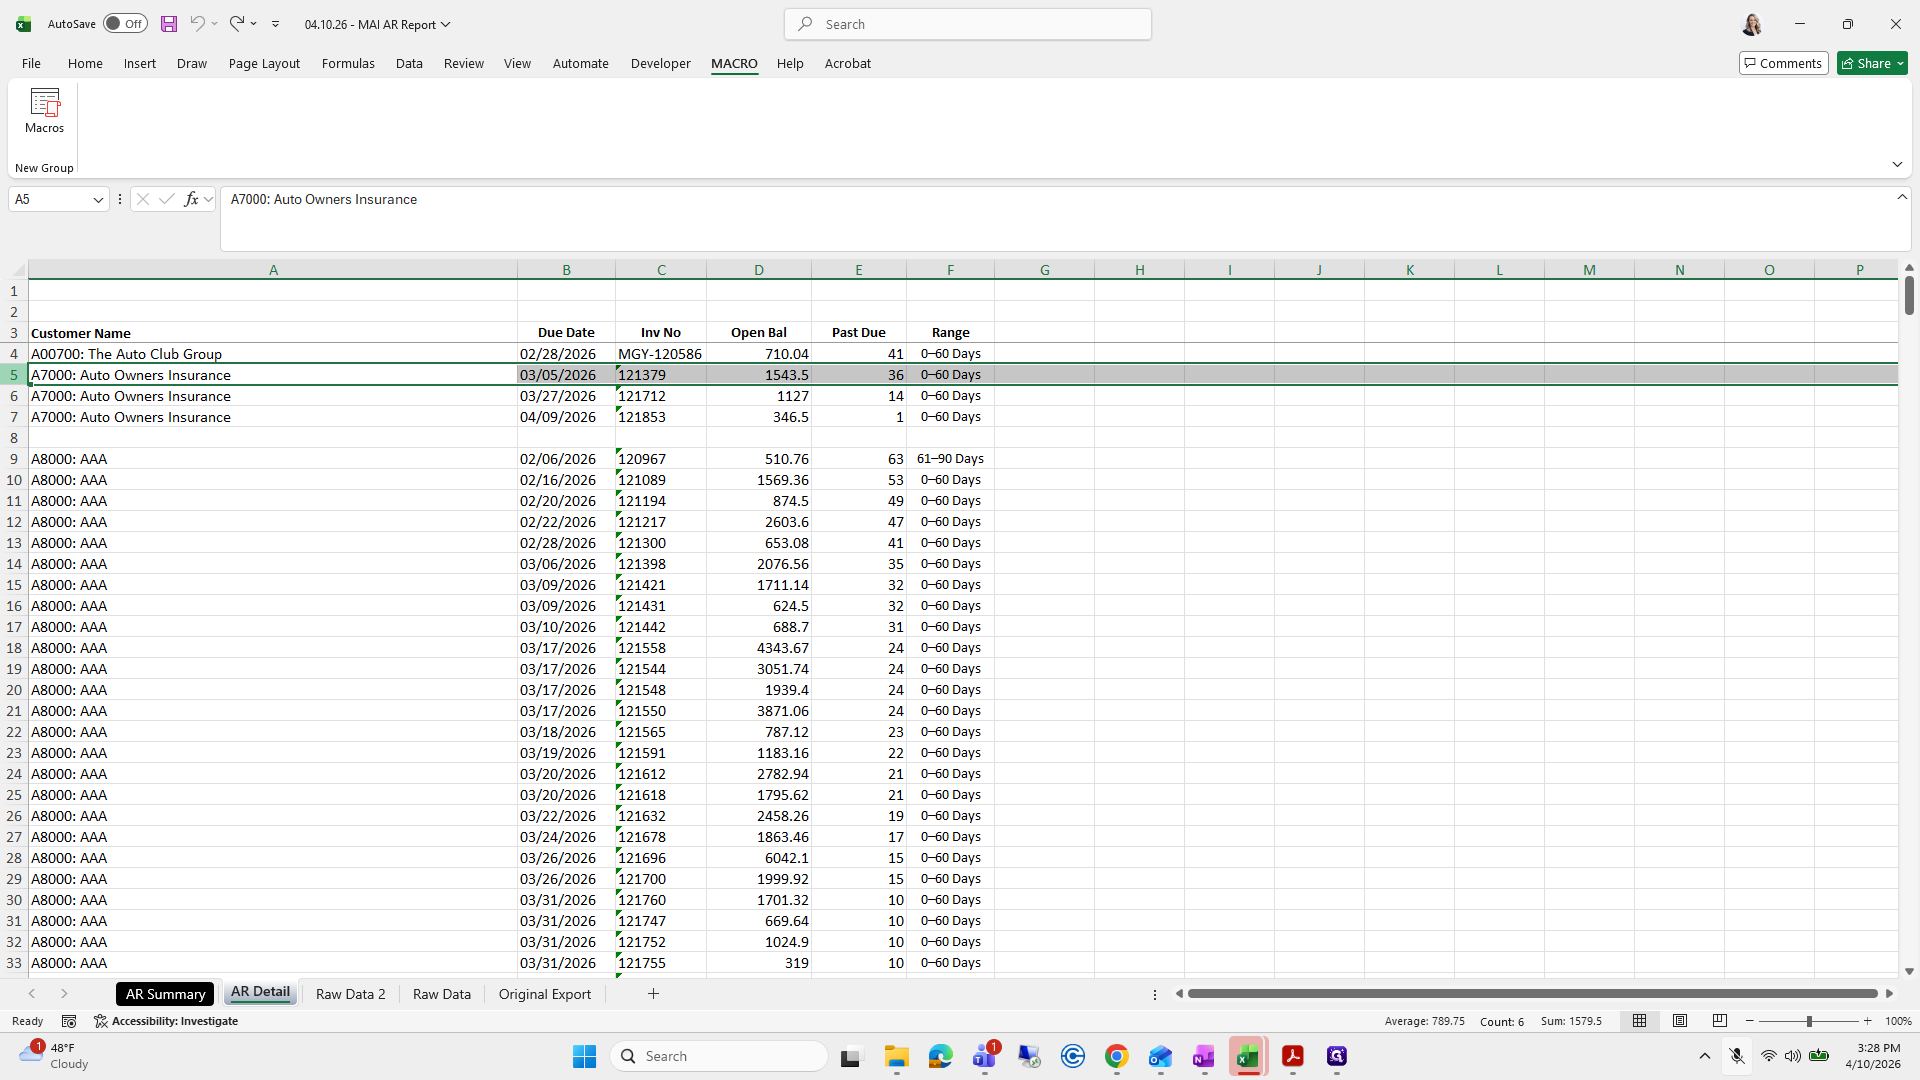1920x1080 pixels.
Task: Toggle the AutoSave switch
Action: pyautogui.click(x=125, y=24)
